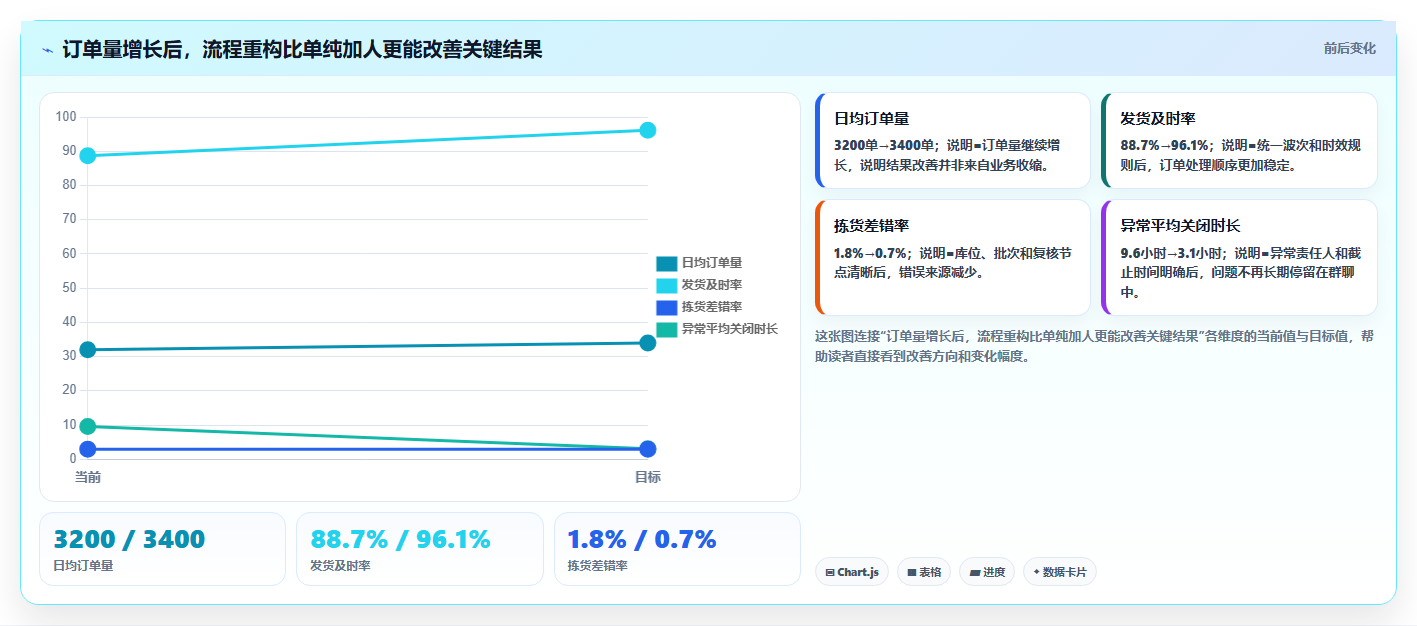1417x626 pixels.
Task: Click the 日均订单量 data point at 当前
Action: [88, 349]
